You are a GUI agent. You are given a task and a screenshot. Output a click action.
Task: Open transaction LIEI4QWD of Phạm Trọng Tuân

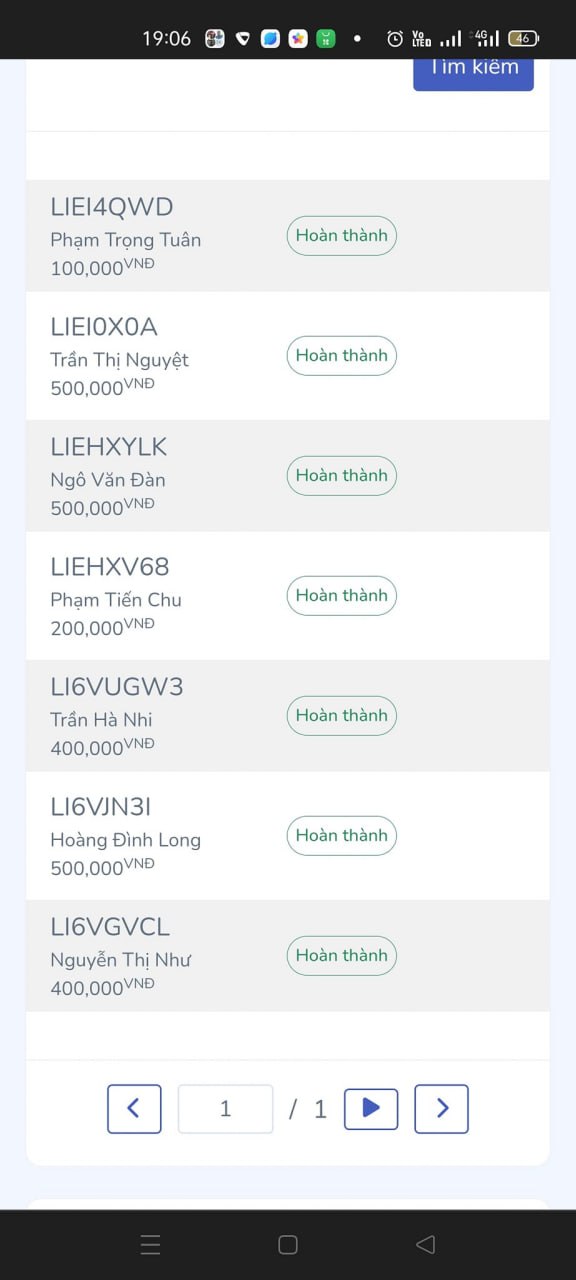(288, 236)
